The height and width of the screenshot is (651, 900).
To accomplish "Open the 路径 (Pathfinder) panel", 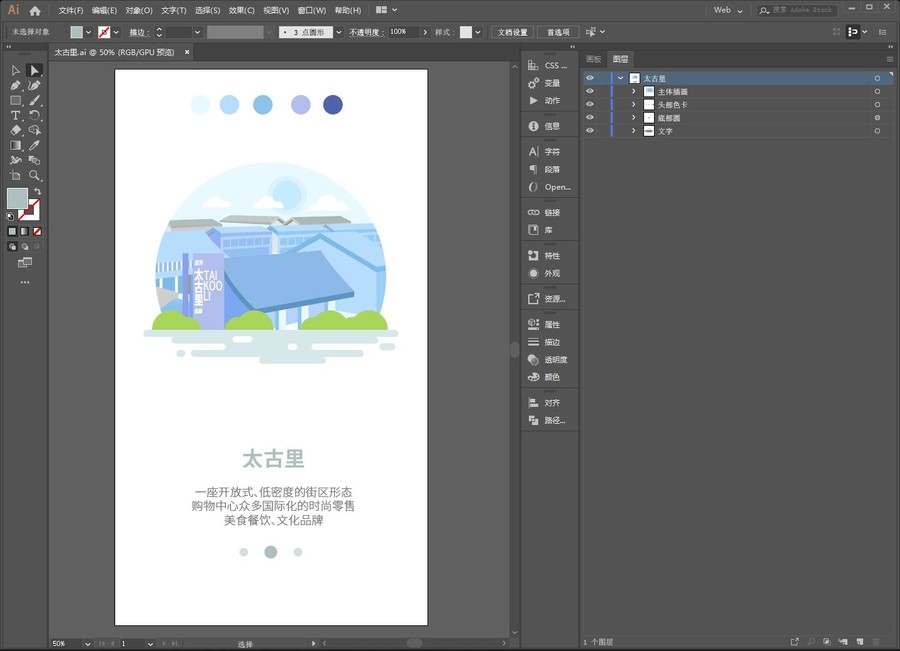I will coord(548,421).
